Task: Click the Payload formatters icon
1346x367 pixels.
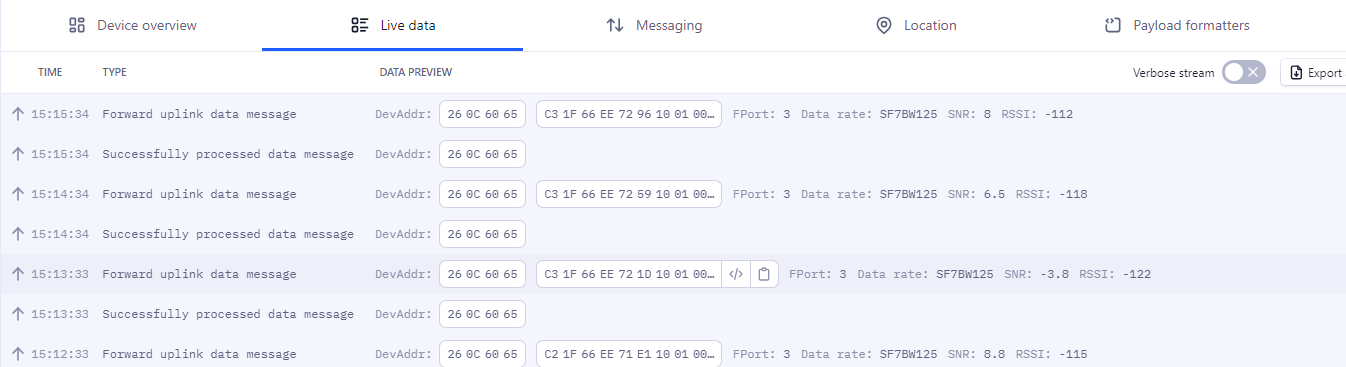Action: coord(1112,25)
